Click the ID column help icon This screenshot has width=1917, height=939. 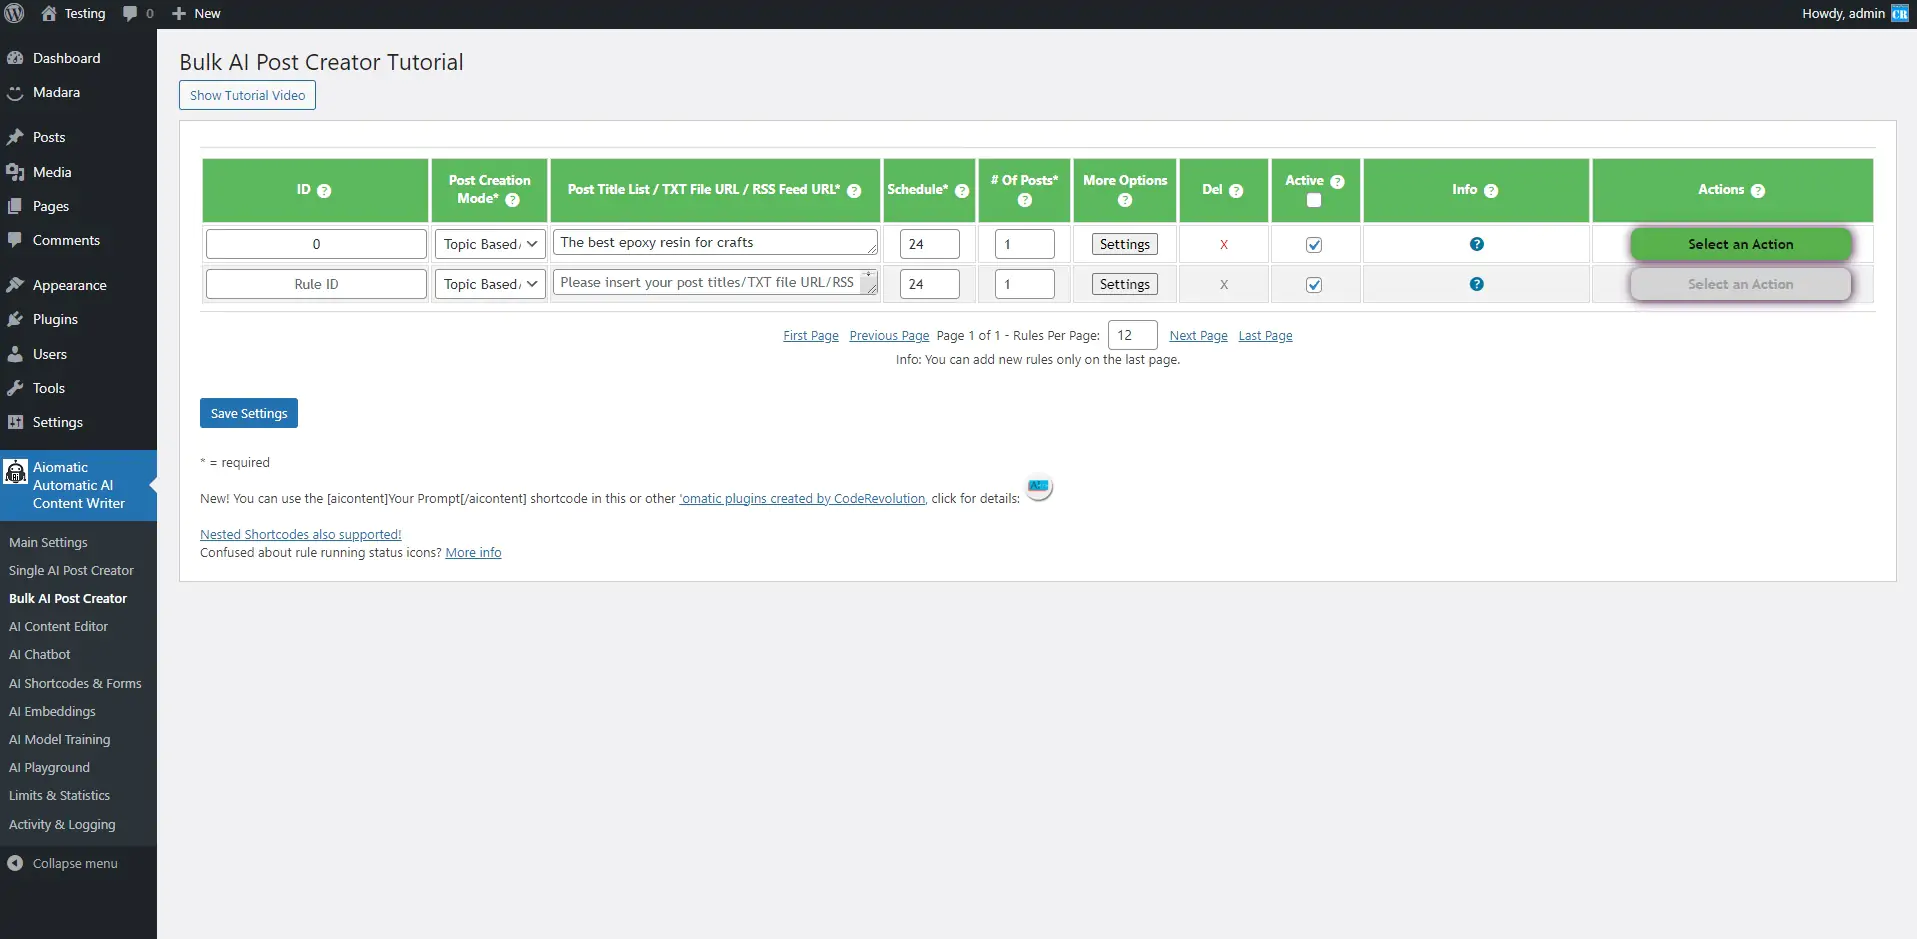[x=324, y=190]
